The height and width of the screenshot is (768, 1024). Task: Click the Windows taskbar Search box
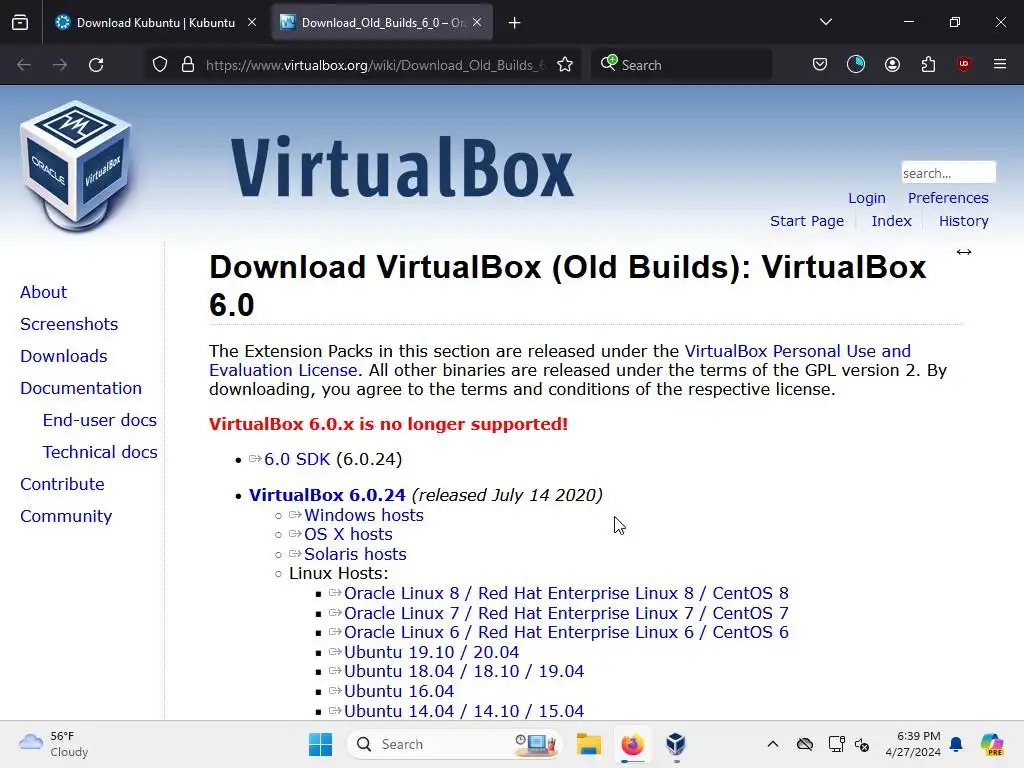(x=455, y=744)
